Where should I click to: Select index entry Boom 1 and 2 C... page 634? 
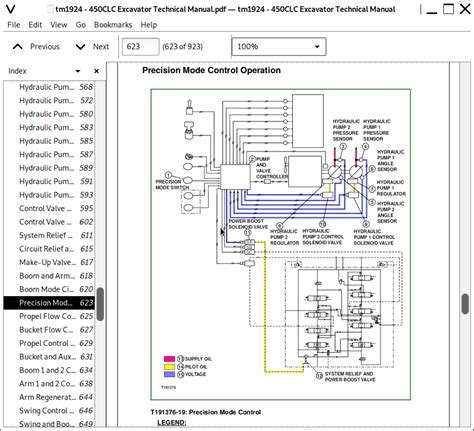coord(49,370)
